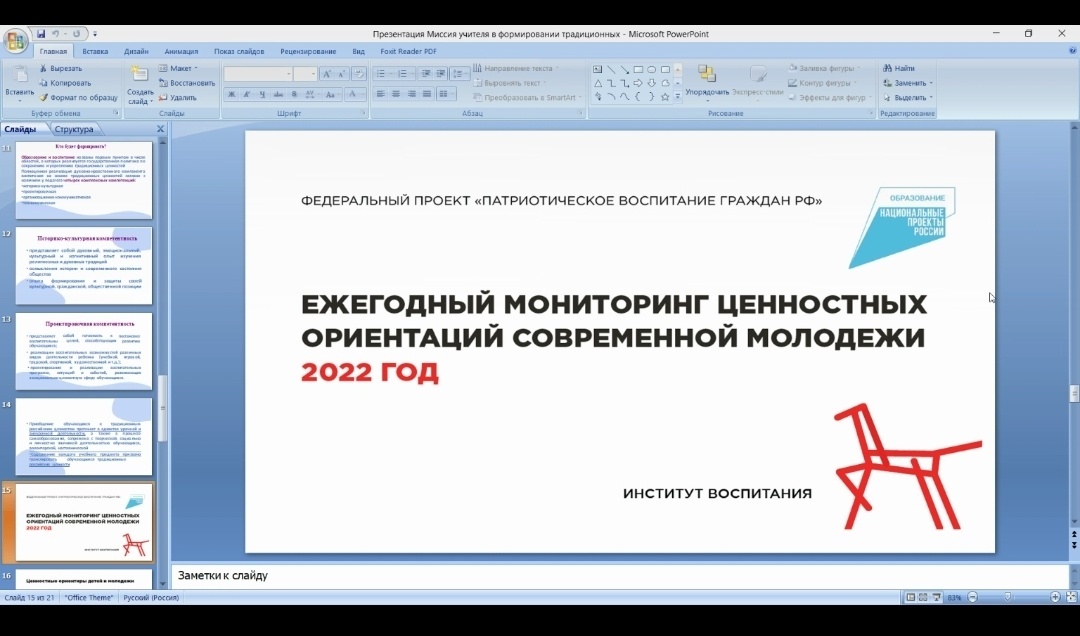This screenshot has height=636, width=1080.
Task: Open the round Office button menu
Action: pos(15,40)
